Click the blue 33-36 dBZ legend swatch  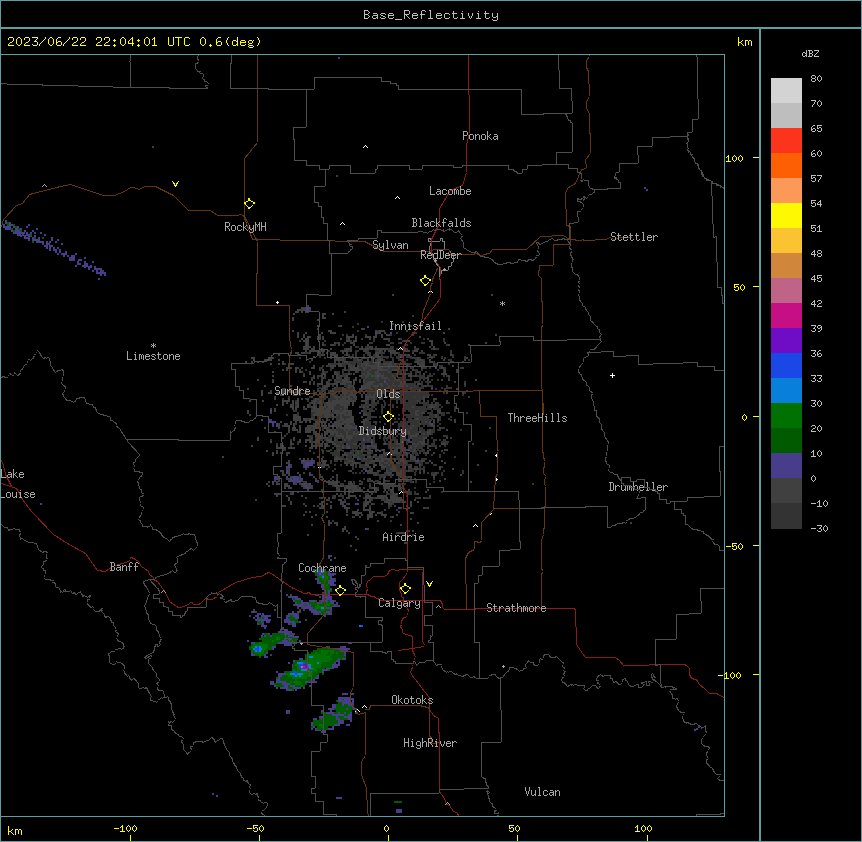pyautogui.click(x=786, y=365)
